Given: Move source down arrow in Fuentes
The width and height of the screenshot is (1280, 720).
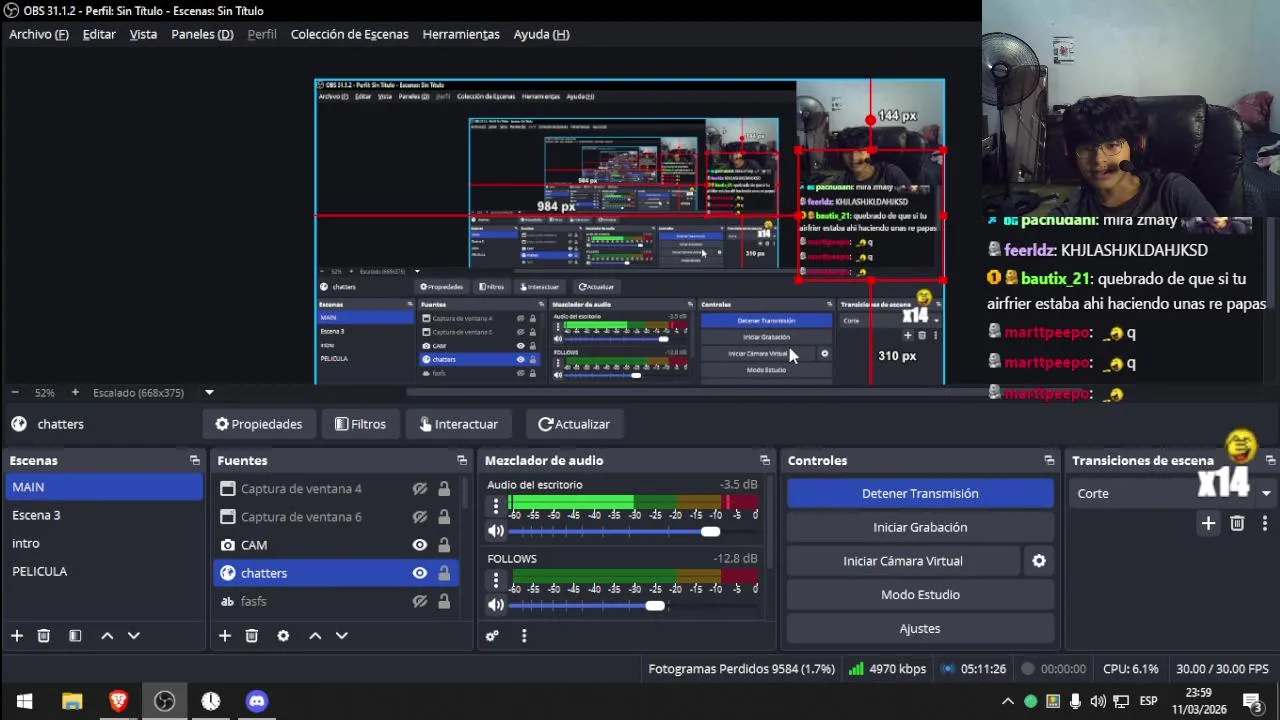Looking at the screenshot, I should point(342,636).
